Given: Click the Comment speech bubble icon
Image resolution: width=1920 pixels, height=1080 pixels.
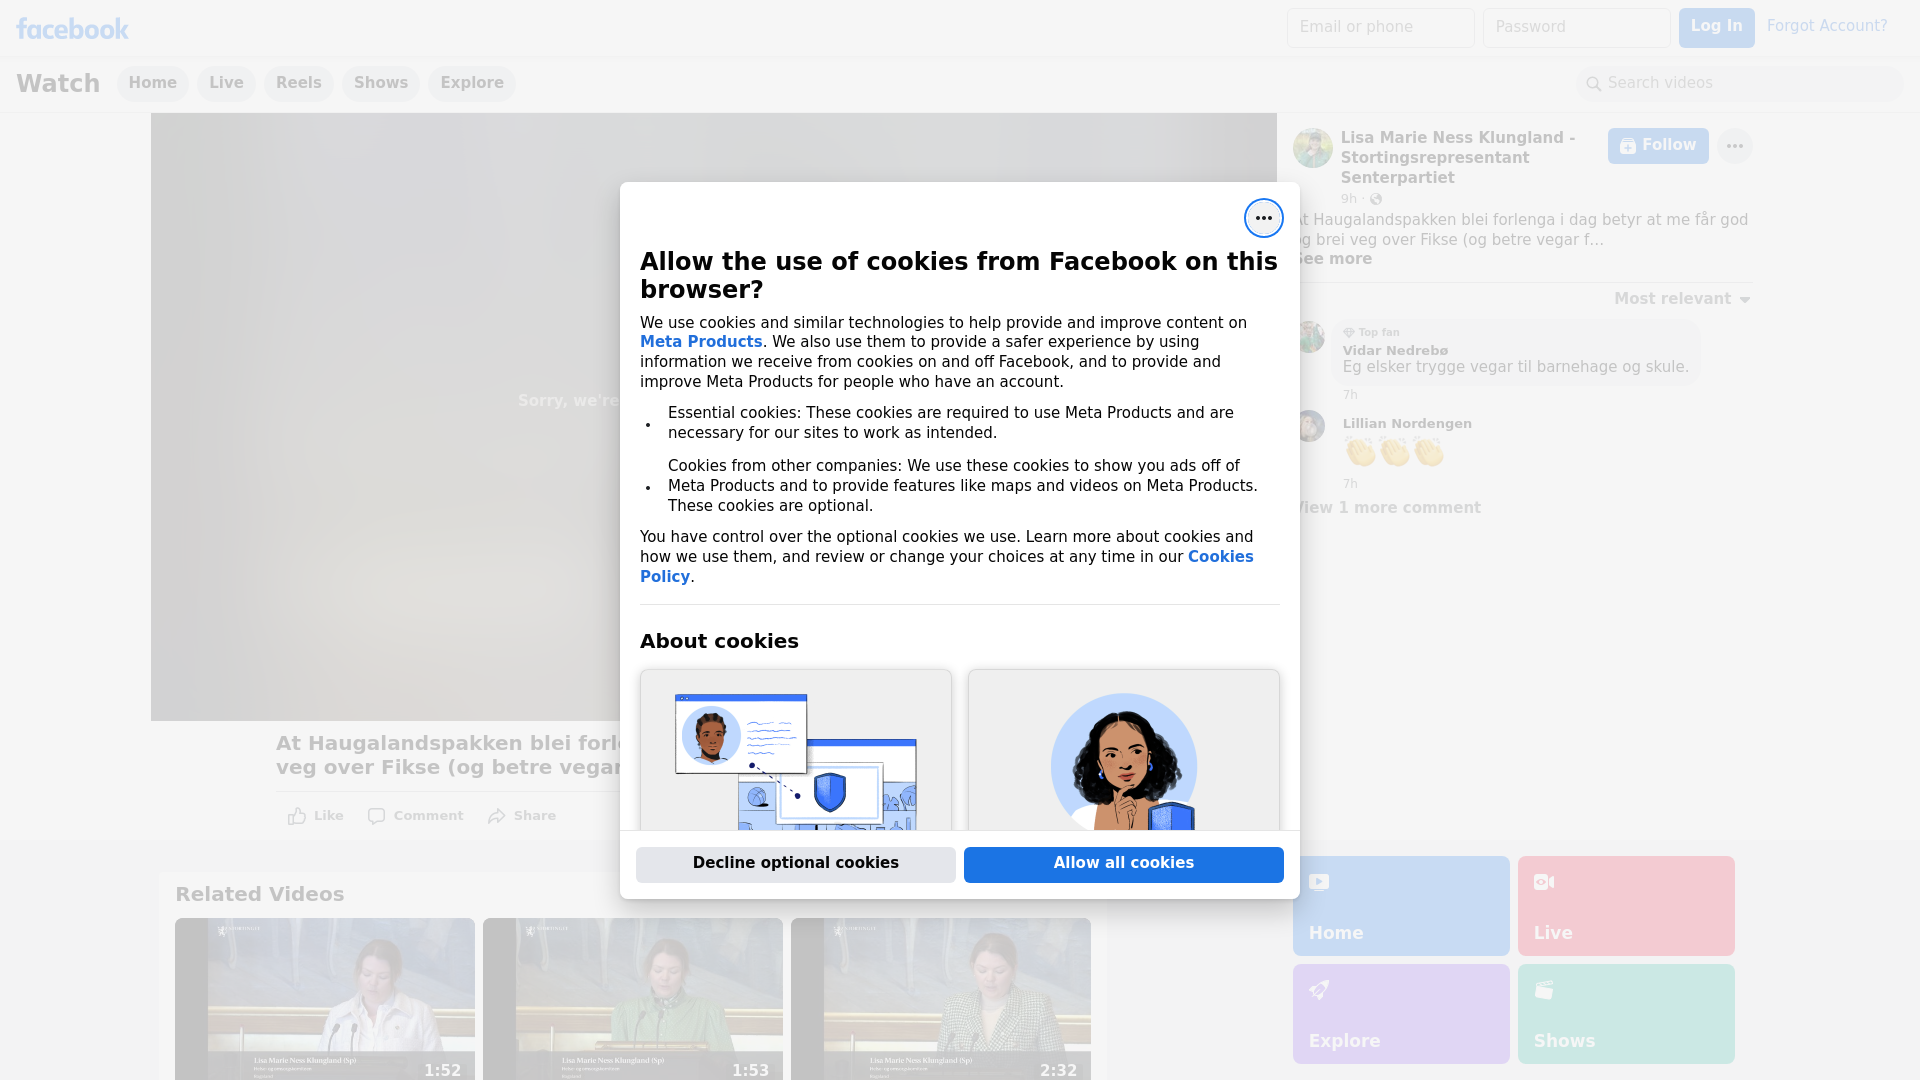Looking at the screenshot, I should pos(376,816).
